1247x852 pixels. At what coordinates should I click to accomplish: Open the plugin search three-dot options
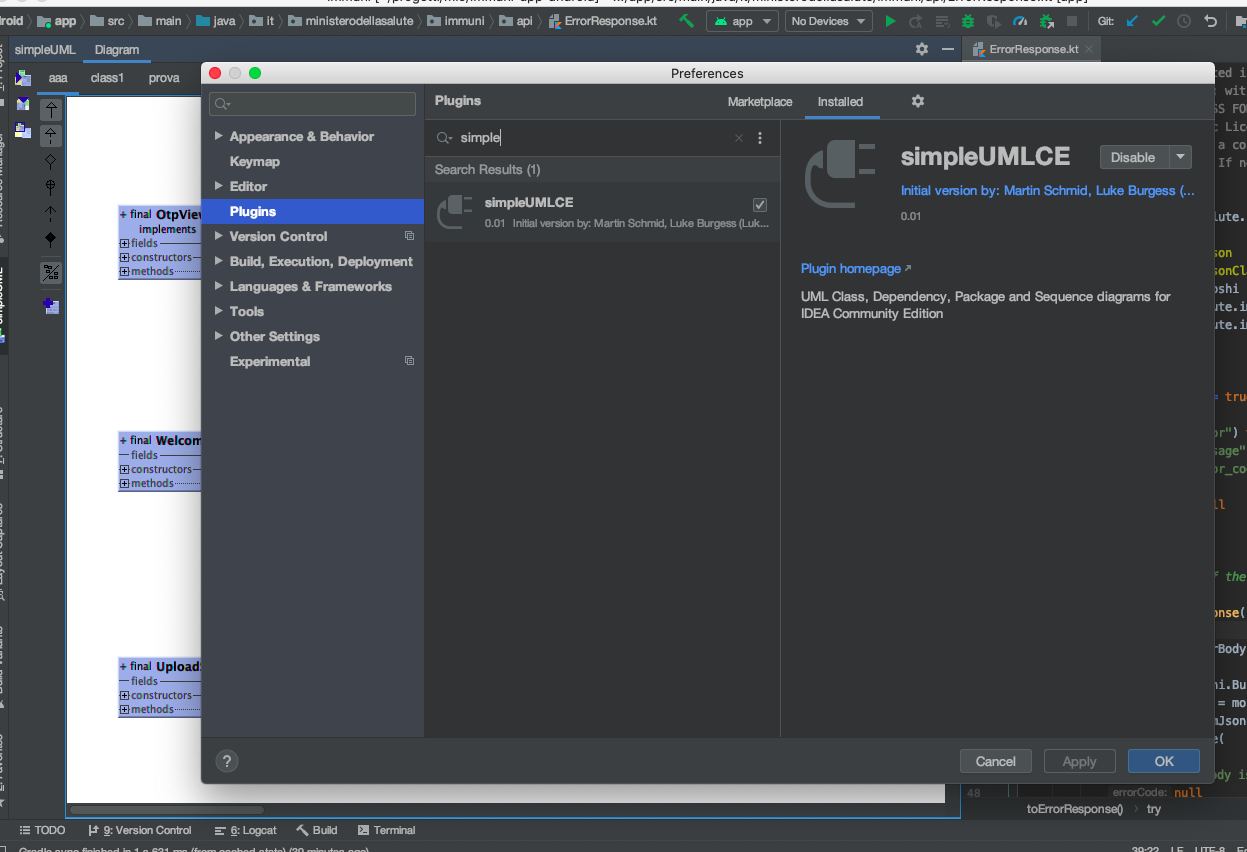[x=760, y=138]
